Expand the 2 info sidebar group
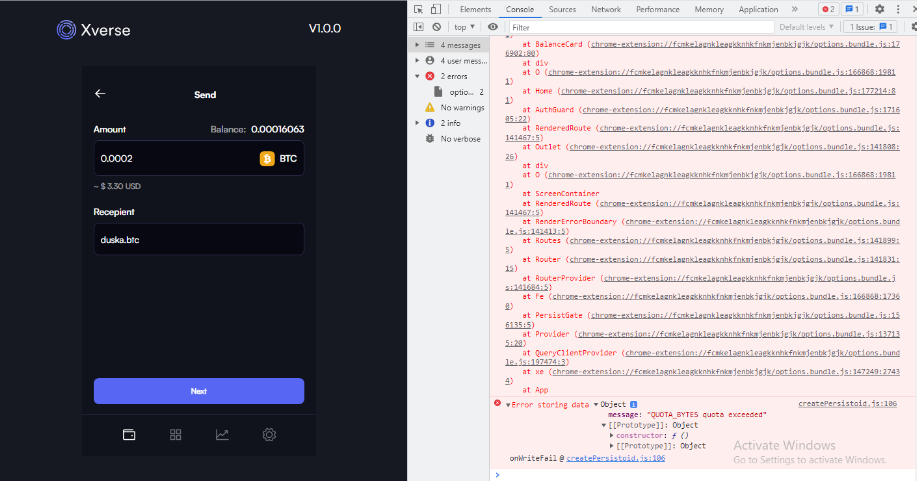Screen dimensions: 917x481 [417, 123]
